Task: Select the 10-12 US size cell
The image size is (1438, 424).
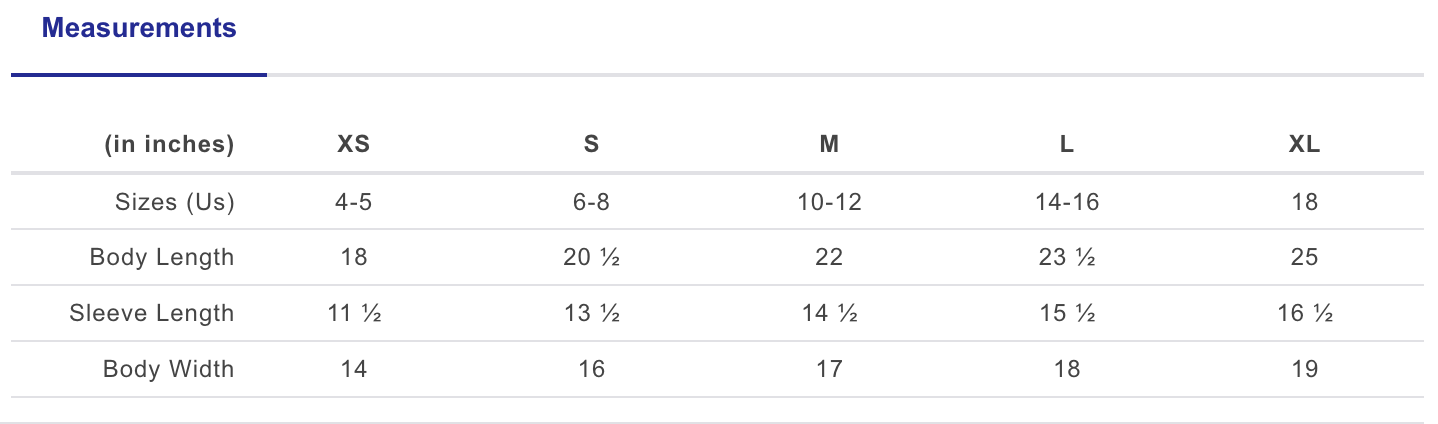Action: 829,202
